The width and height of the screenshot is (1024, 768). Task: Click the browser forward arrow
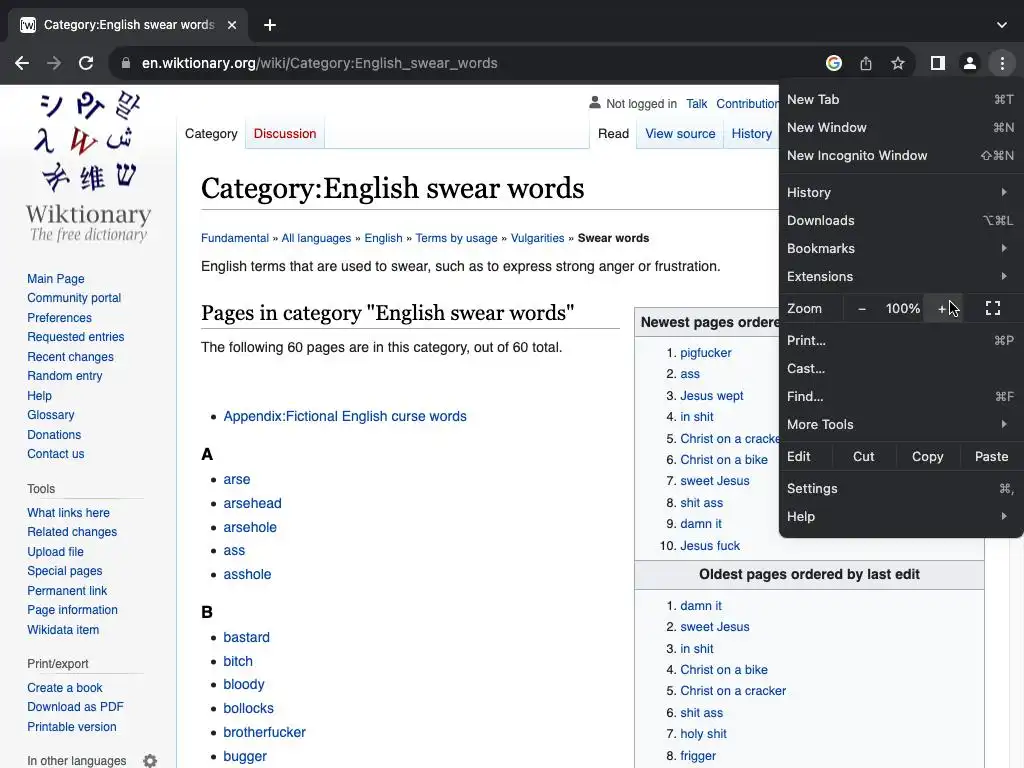point(54,63)
